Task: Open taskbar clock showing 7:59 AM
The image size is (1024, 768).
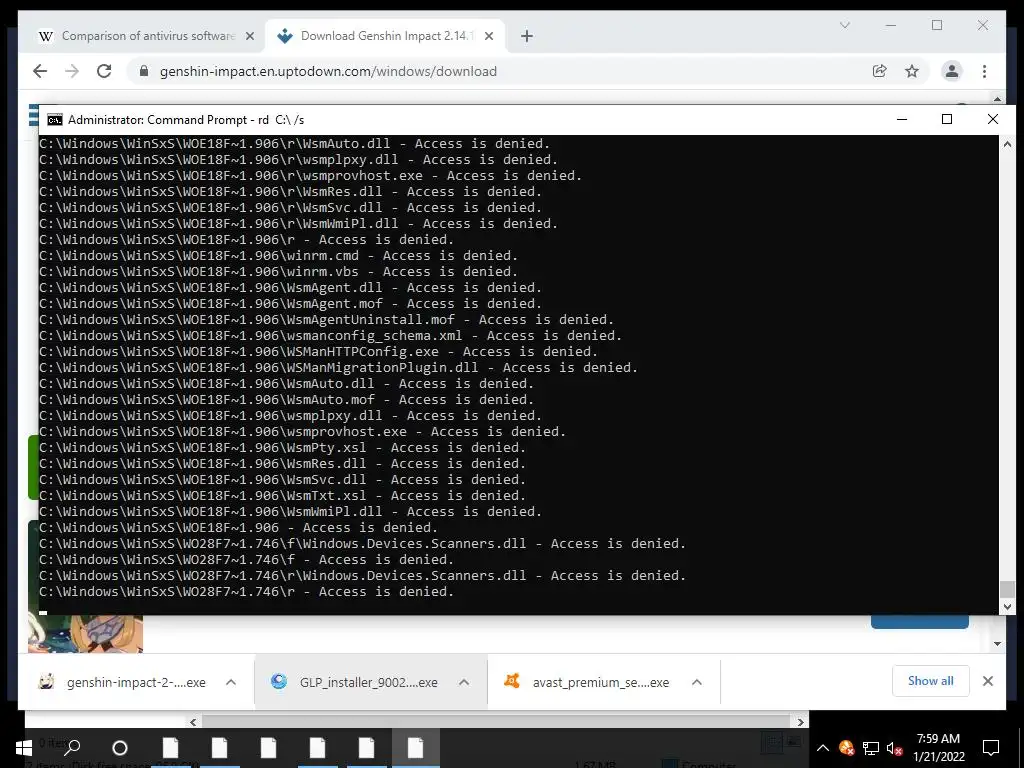Action: click(x=938, y=748)
